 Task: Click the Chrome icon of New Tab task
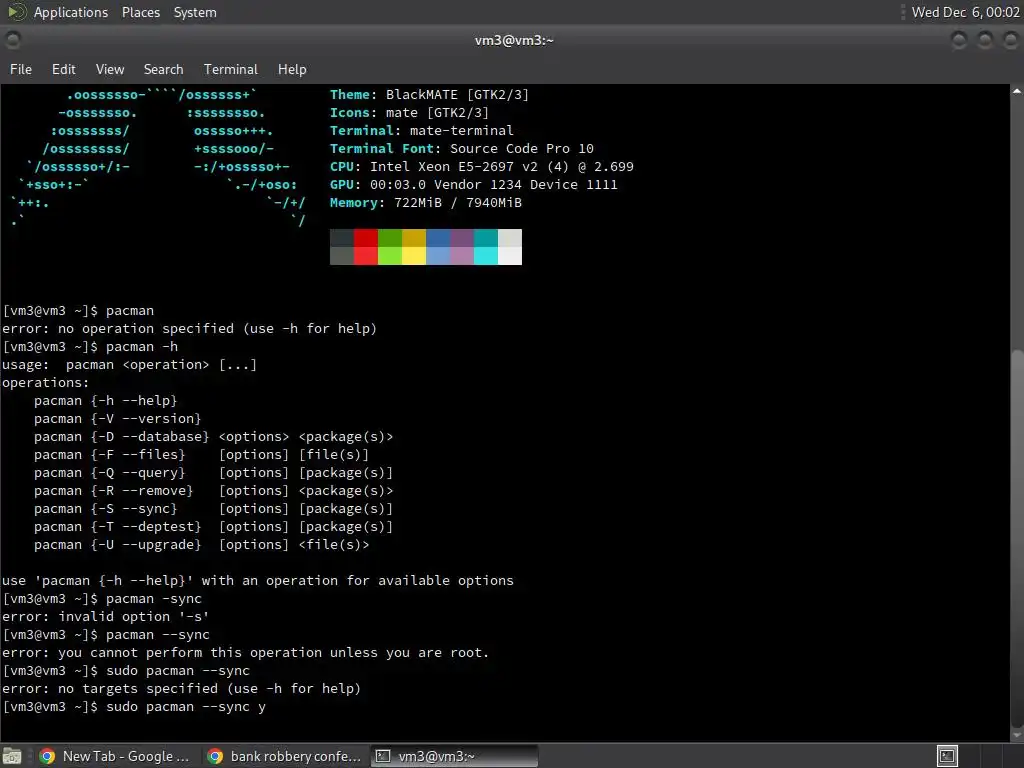click(x=47, y=756)
